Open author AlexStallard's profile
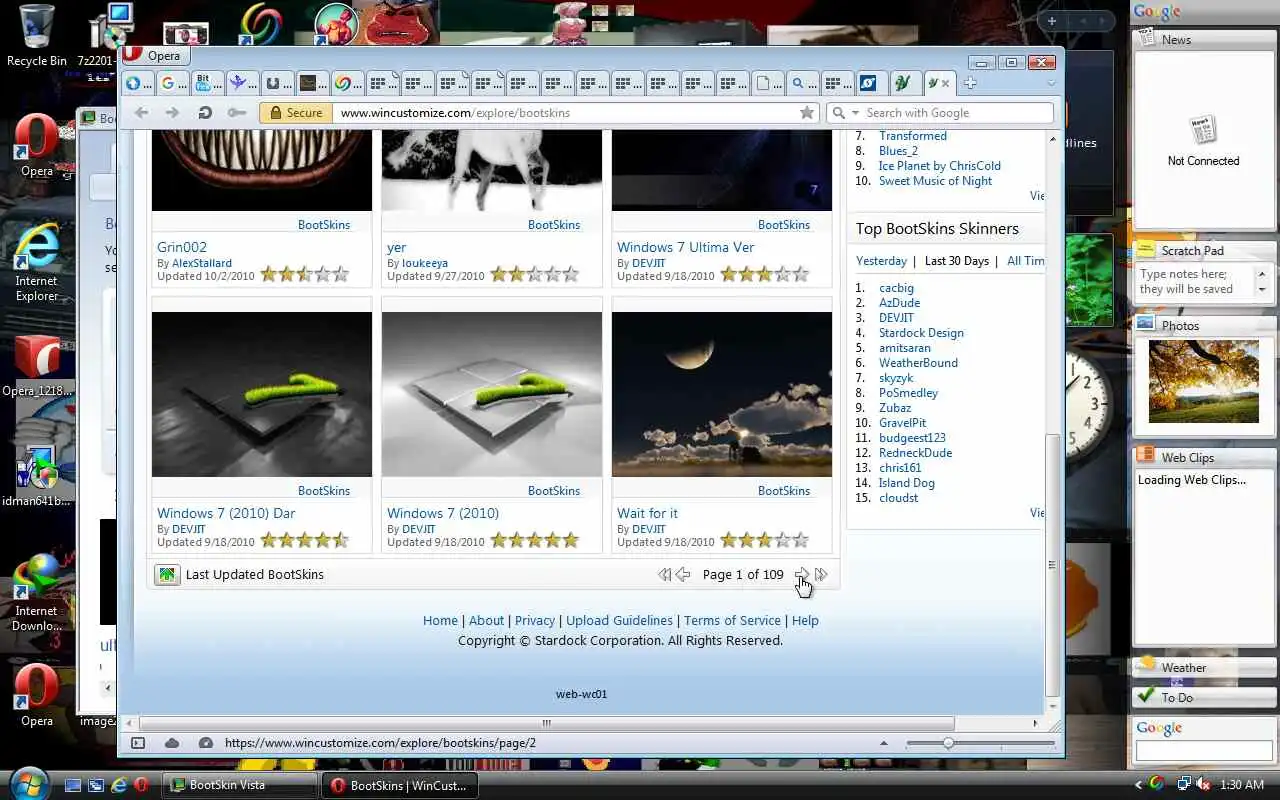Screen dimensions: 1280x800 click(202, 263)
